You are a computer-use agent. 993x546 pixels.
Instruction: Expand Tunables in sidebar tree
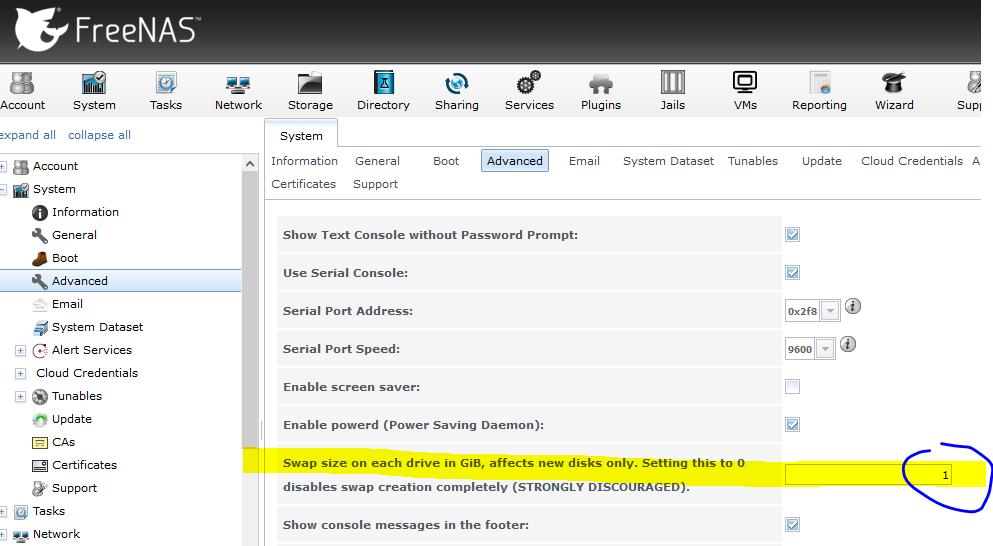pyautogui.click(x=20, y=397)
